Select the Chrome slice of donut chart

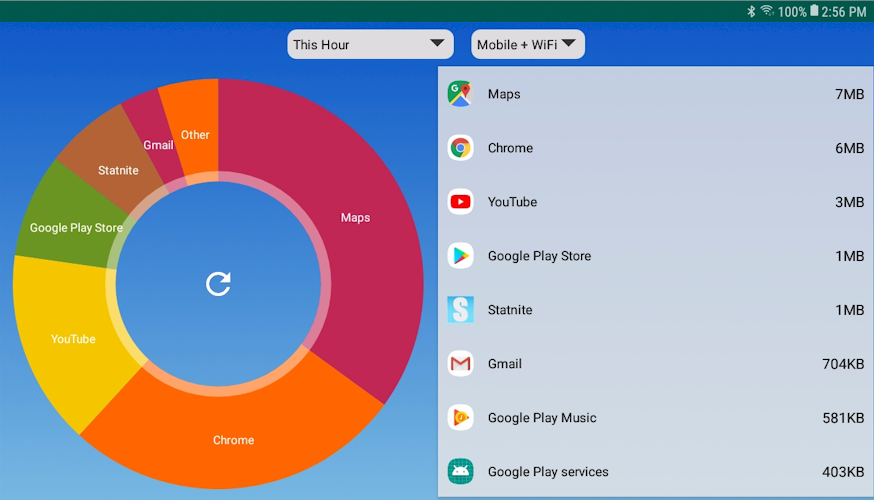233,440
